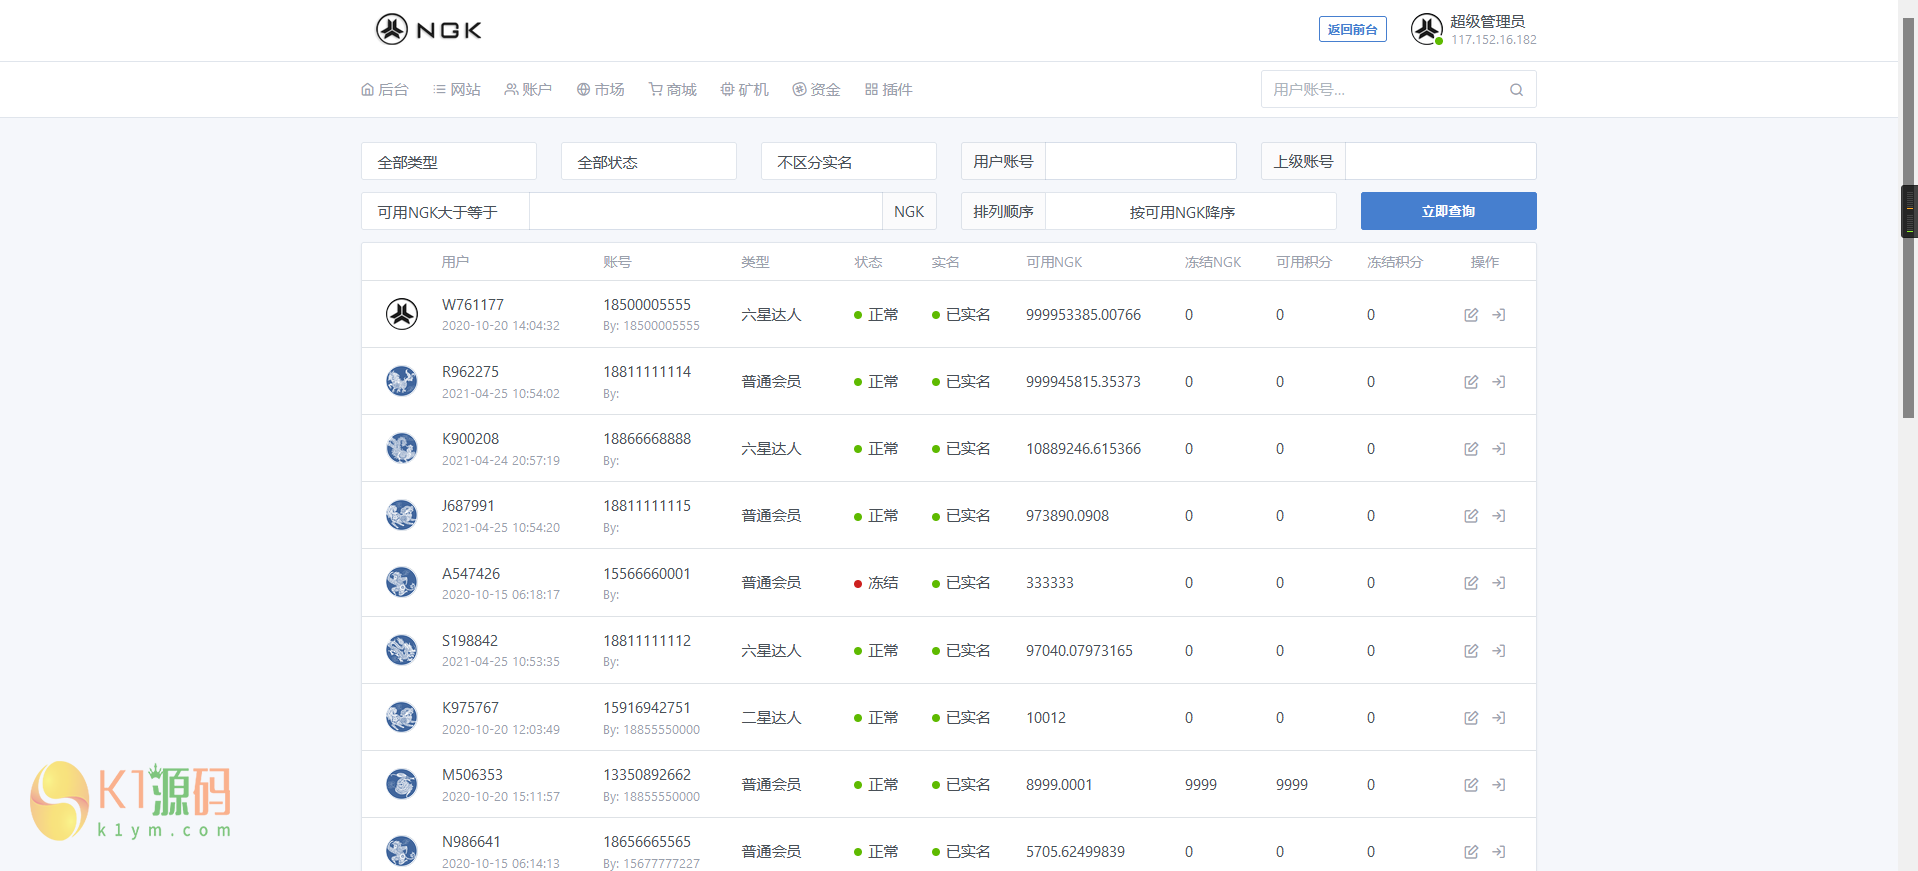Click the search magnifier icon in top bar
Screen dimensions: 1918x871
[1516, 90]
